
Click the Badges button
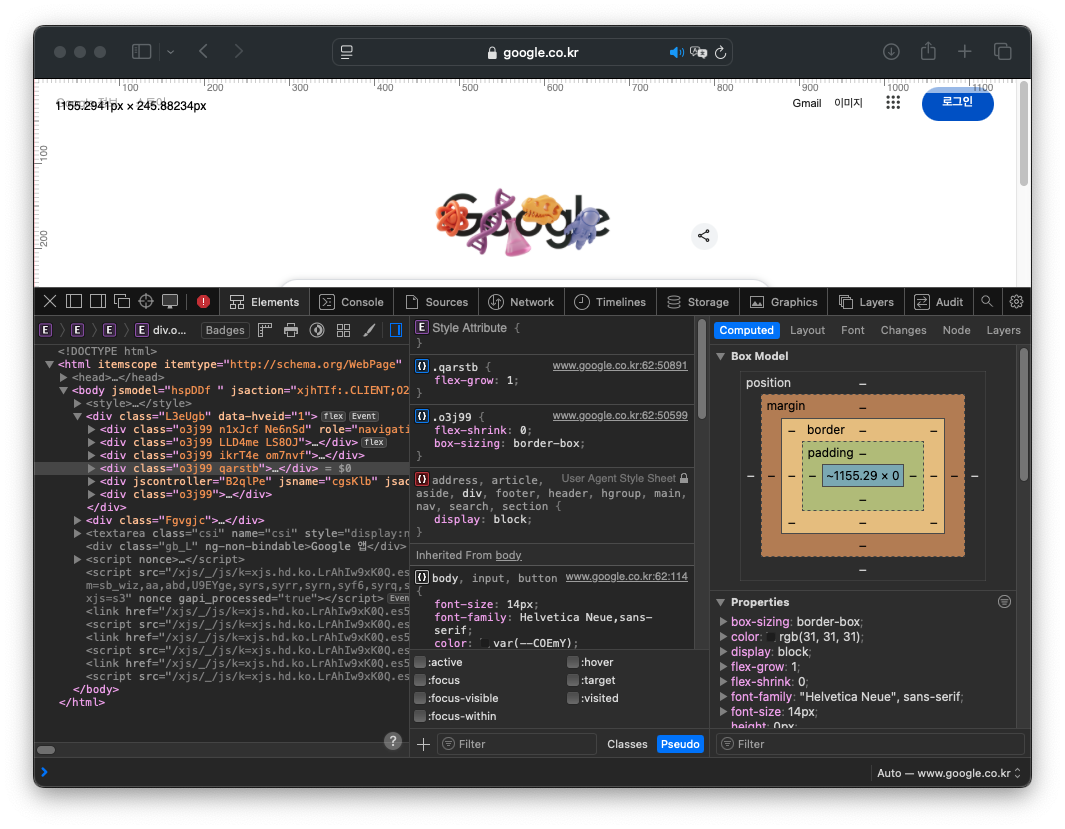click(x=225, y=330)
